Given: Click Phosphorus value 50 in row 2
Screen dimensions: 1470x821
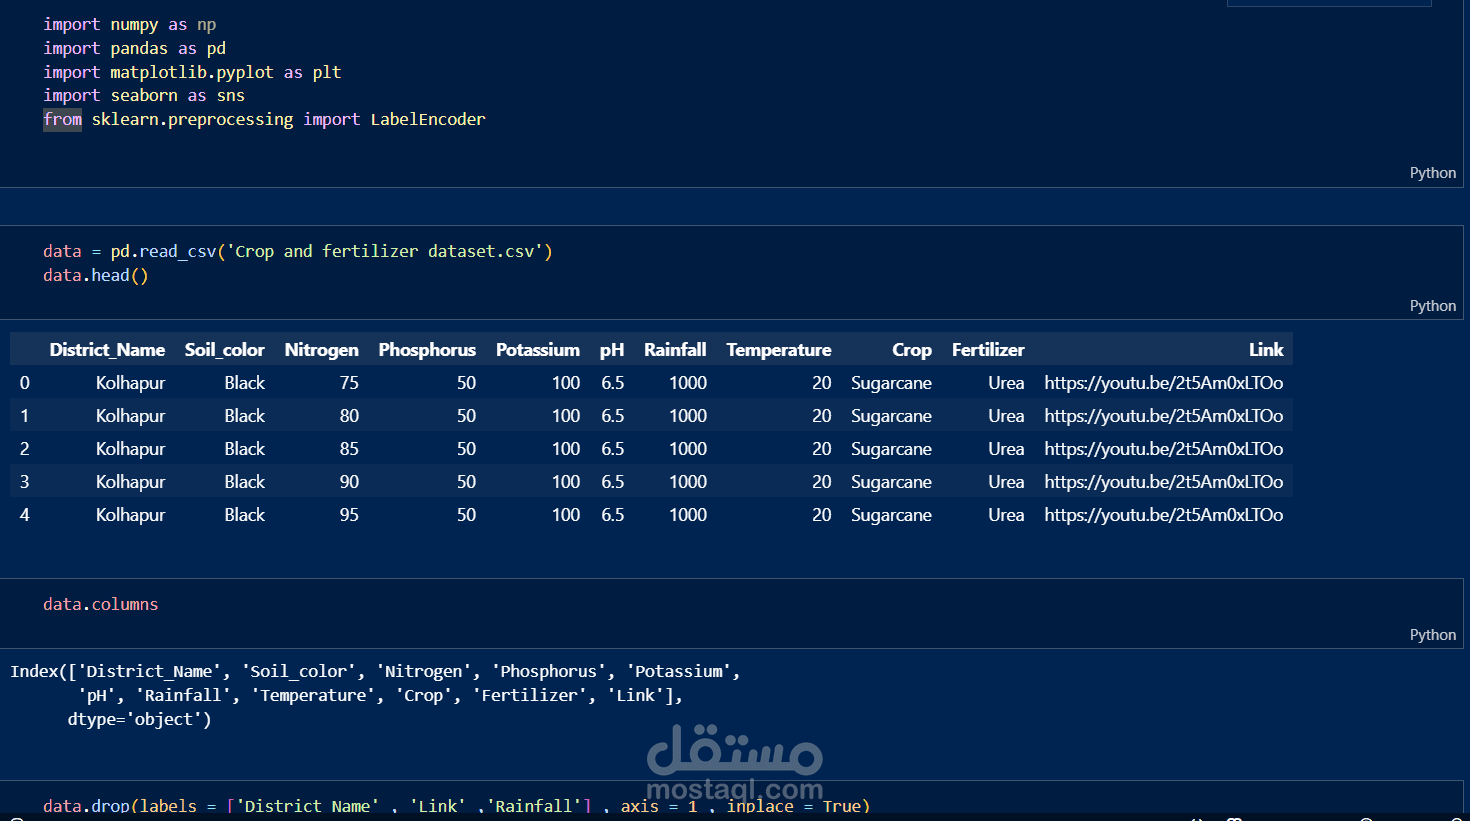Looking at the screenshot, I should pyautogui.click(x=466, y=449).
